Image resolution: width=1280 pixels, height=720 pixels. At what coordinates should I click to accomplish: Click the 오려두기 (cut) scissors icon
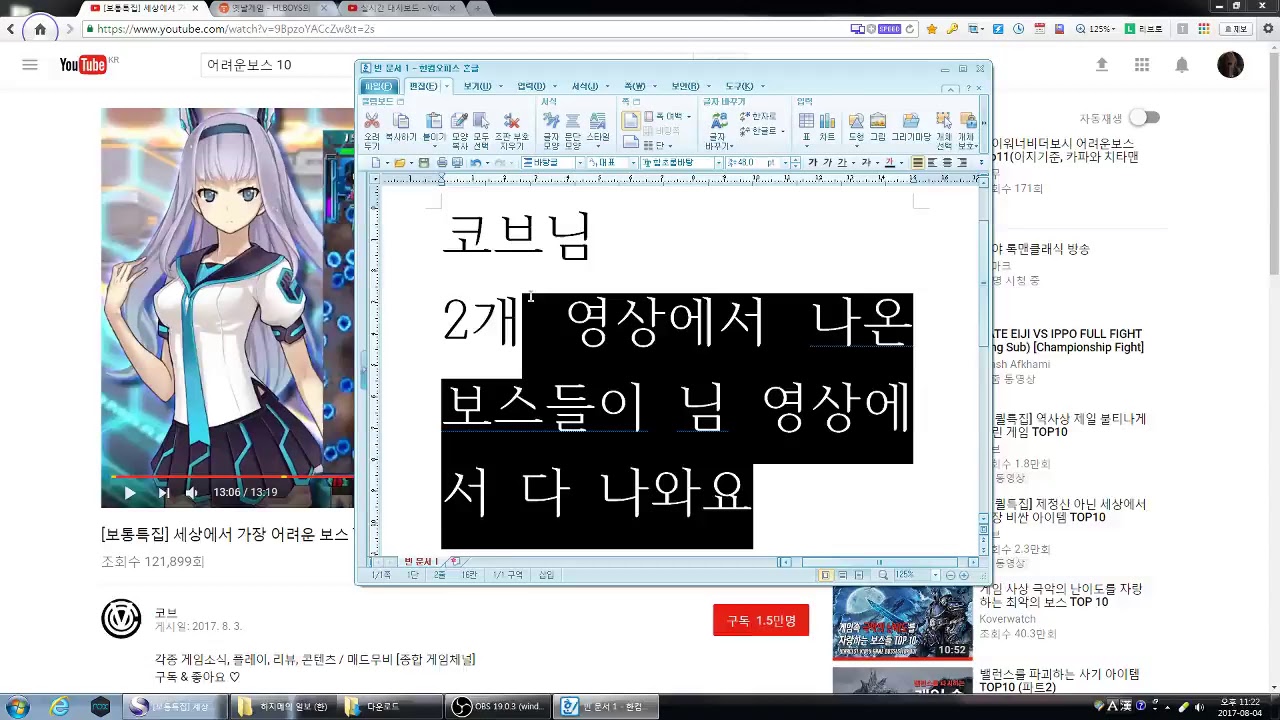pos(372,128)
